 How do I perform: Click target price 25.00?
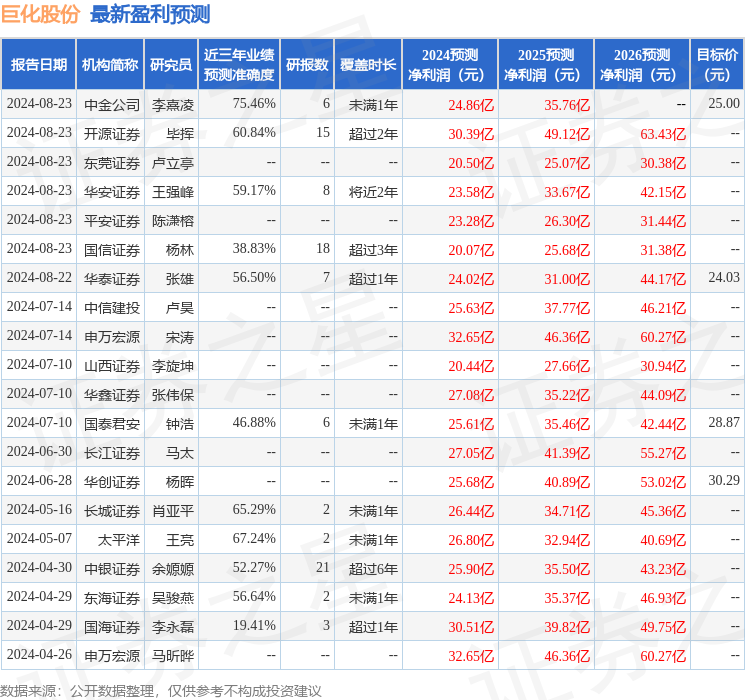pyautogui.click(x=724, y=103)
